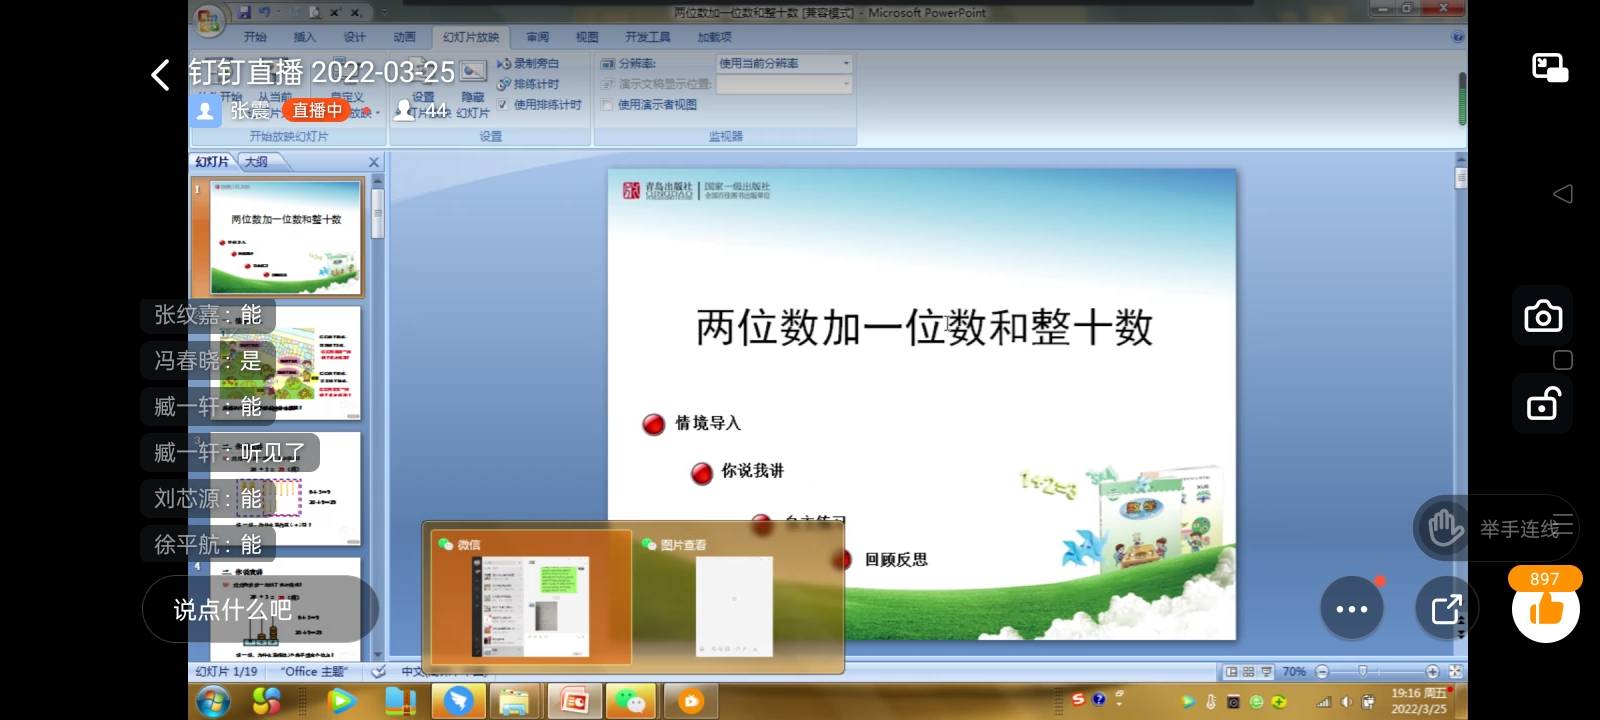This screenshot has width=1600, height=720.
Task: Click Undo icon in quick access toolbar
Action: tap(265, 12)
